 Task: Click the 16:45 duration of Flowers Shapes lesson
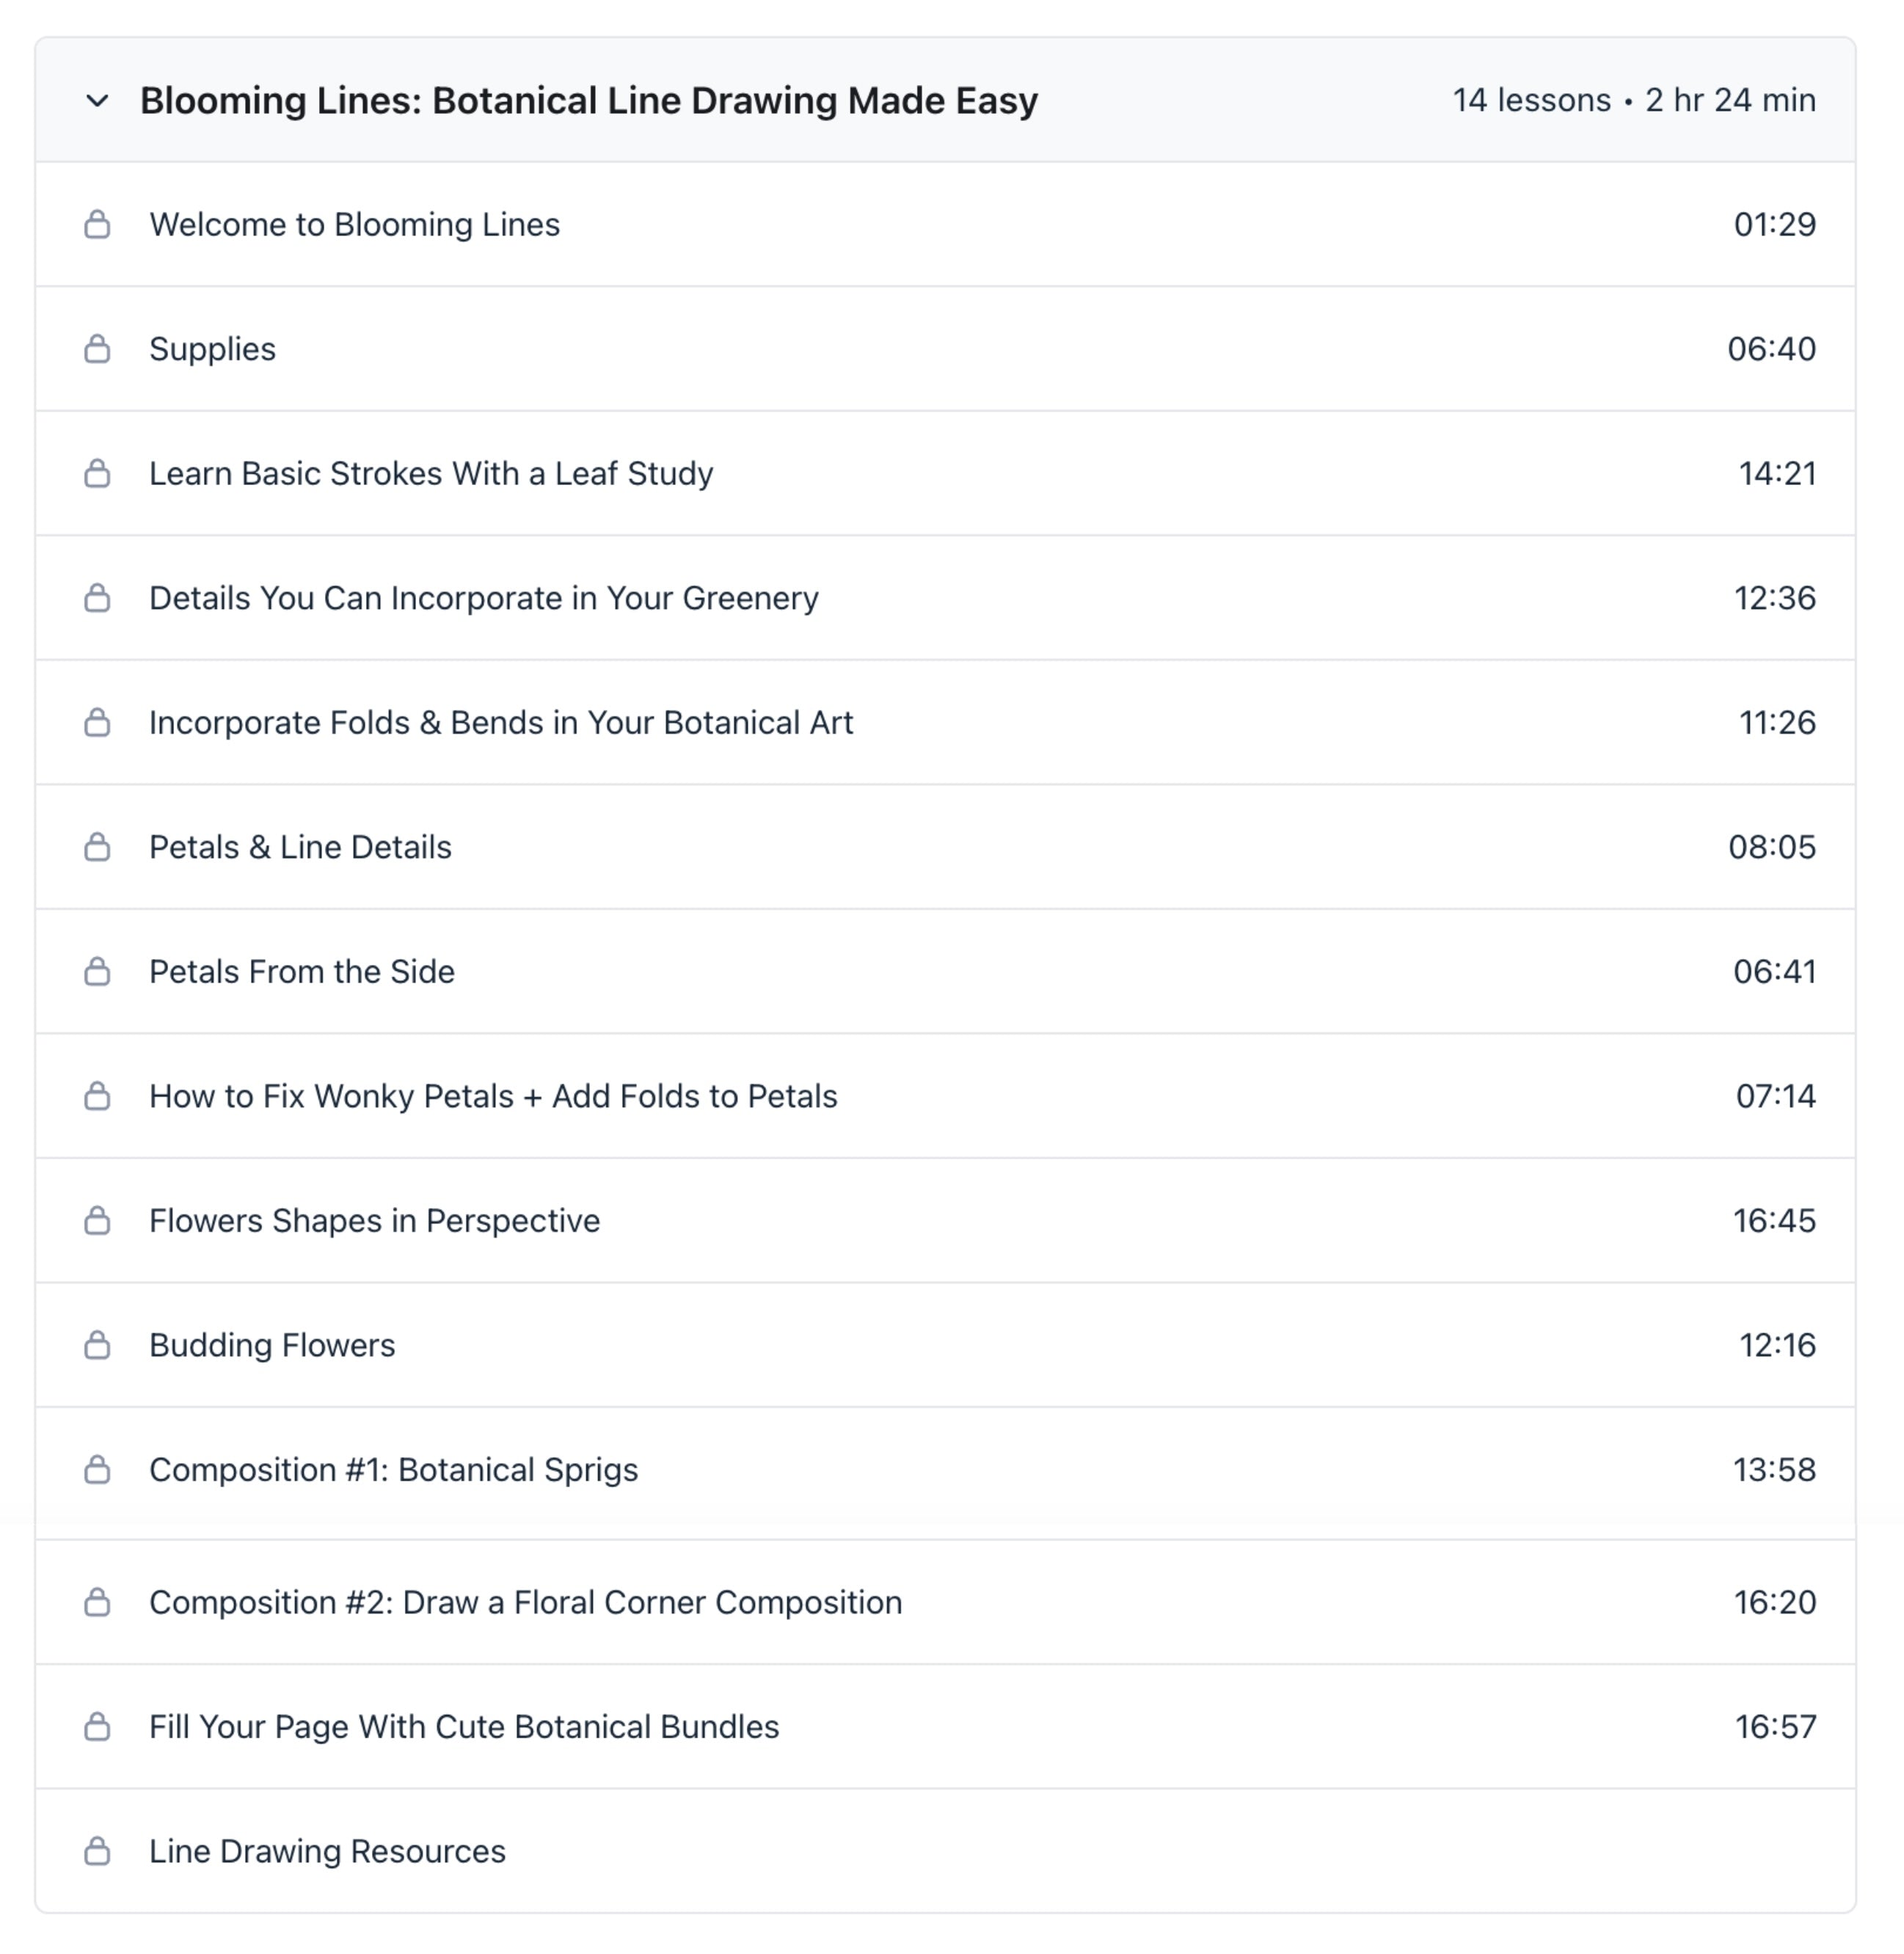[x=1774, y=1221]
